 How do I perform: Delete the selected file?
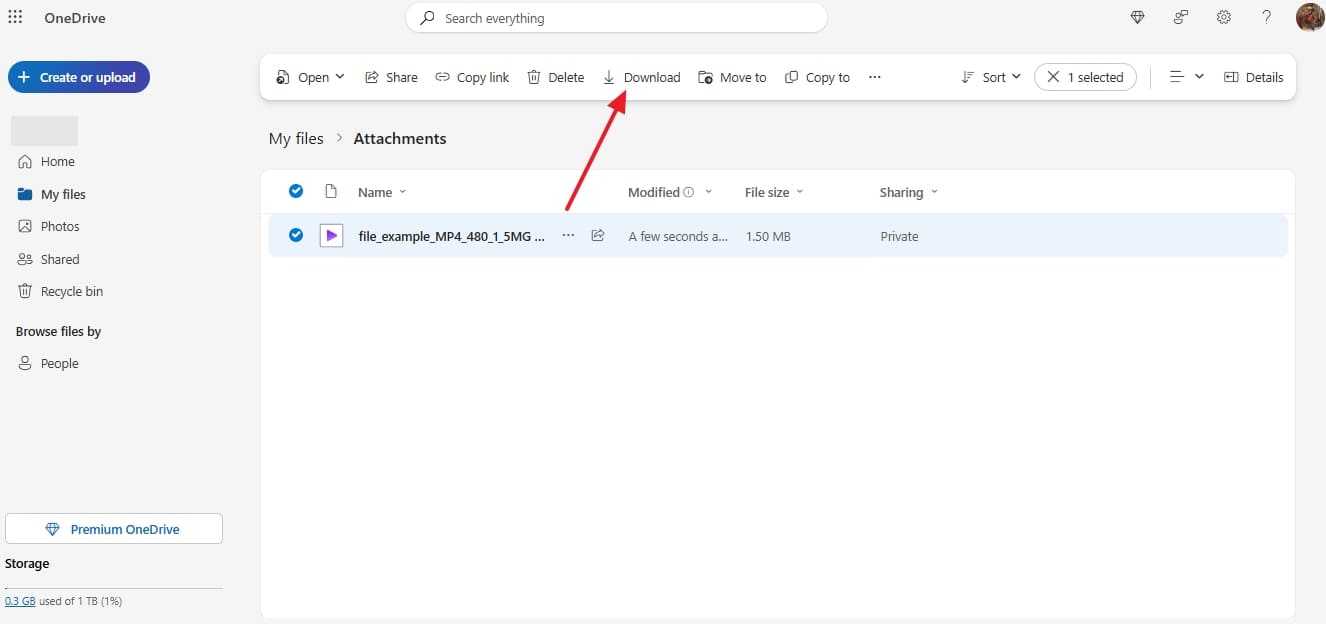point(555,77)
